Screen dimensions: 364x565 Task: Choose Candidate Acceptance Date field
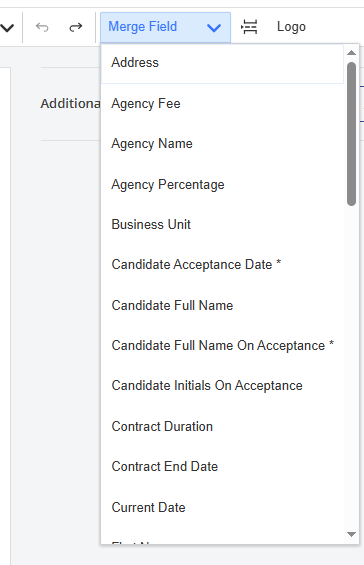222,265
